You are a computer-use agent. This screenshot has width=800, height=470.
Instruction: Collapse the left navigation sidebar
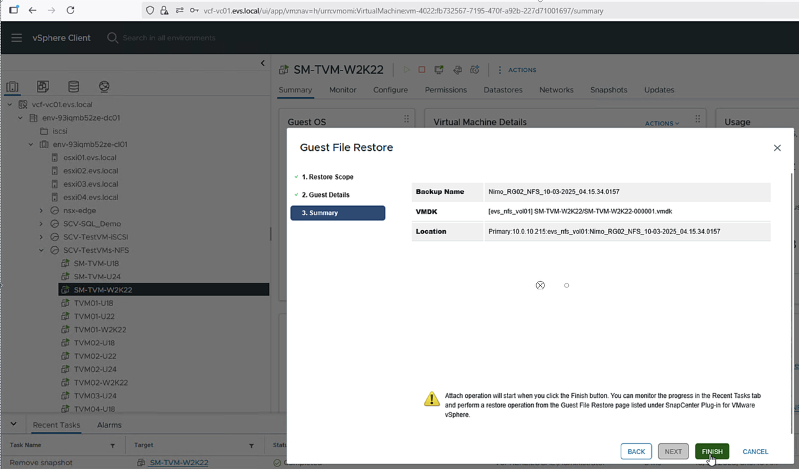click(263, 64)
